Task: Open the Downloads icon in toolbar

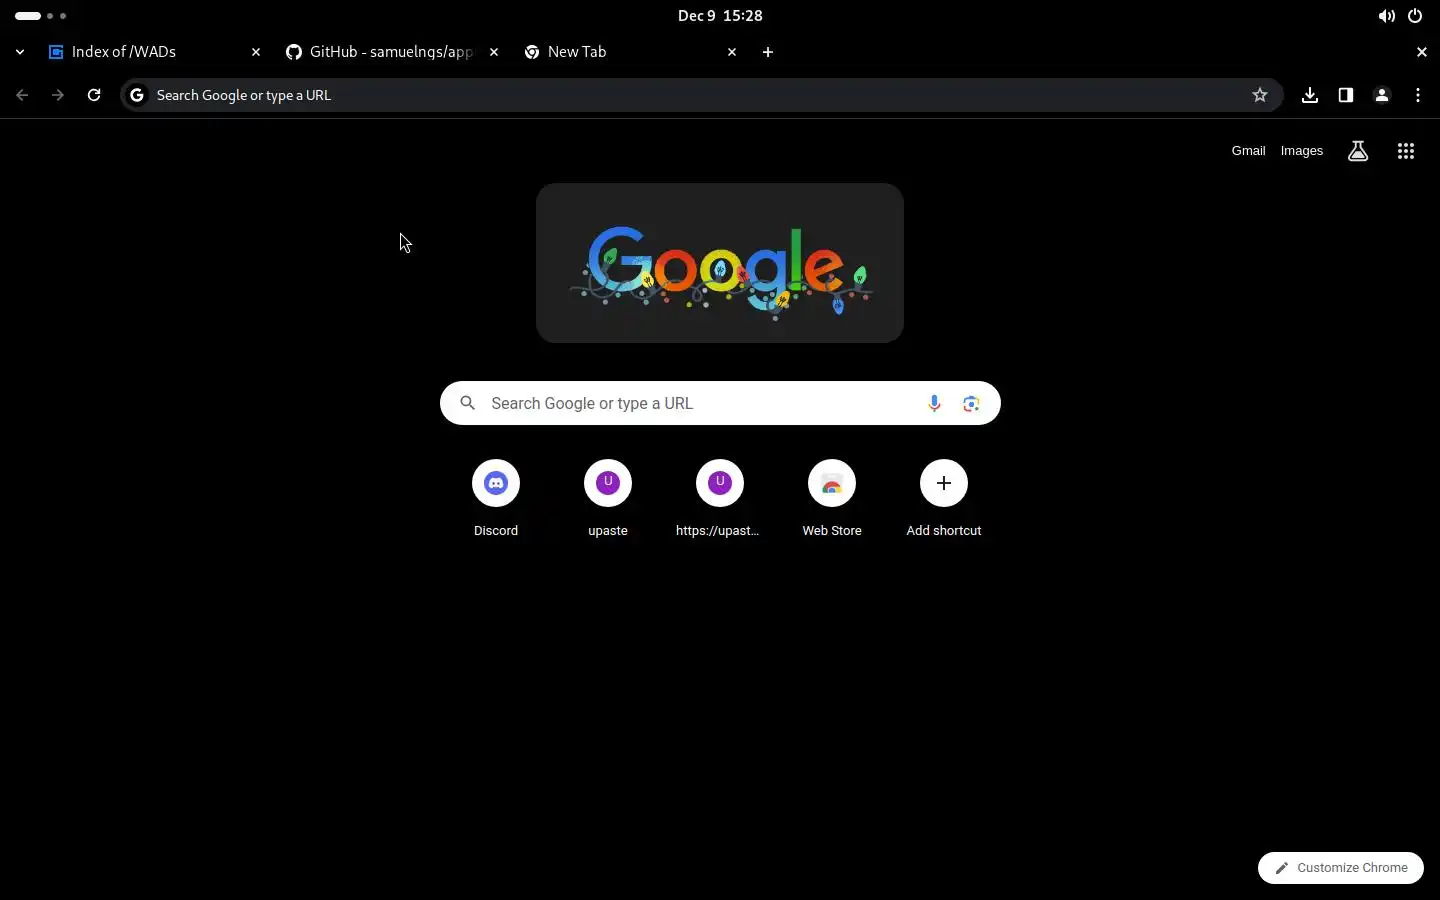Action: coord(1310,95)
